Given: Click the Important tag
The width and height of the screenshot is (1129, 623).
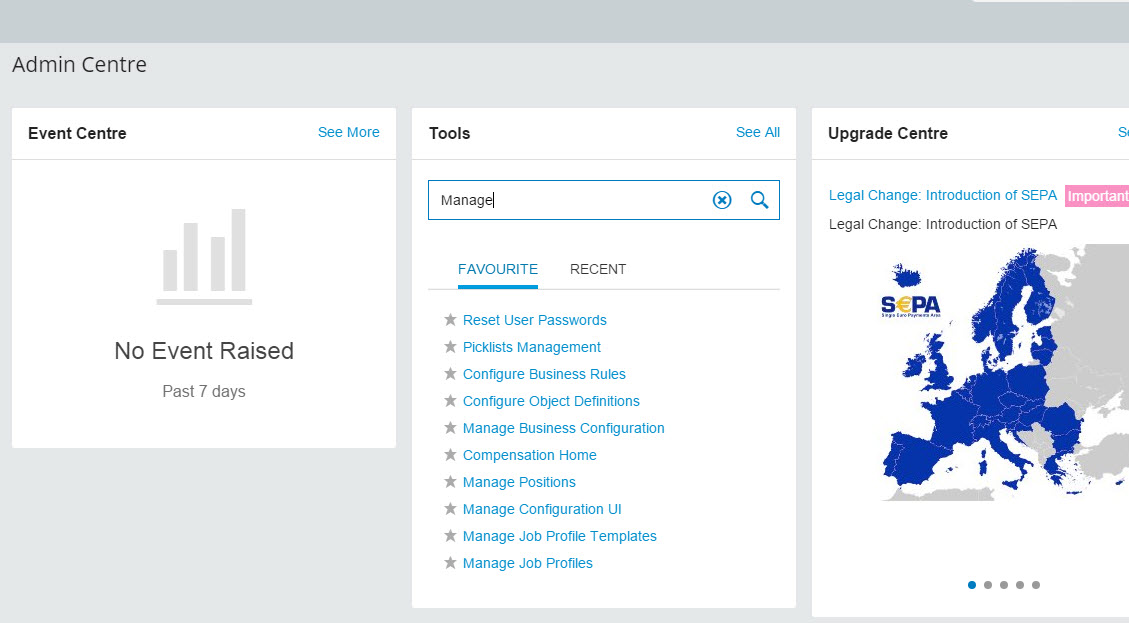Looking at the screenshot, I should (1097, 196).
